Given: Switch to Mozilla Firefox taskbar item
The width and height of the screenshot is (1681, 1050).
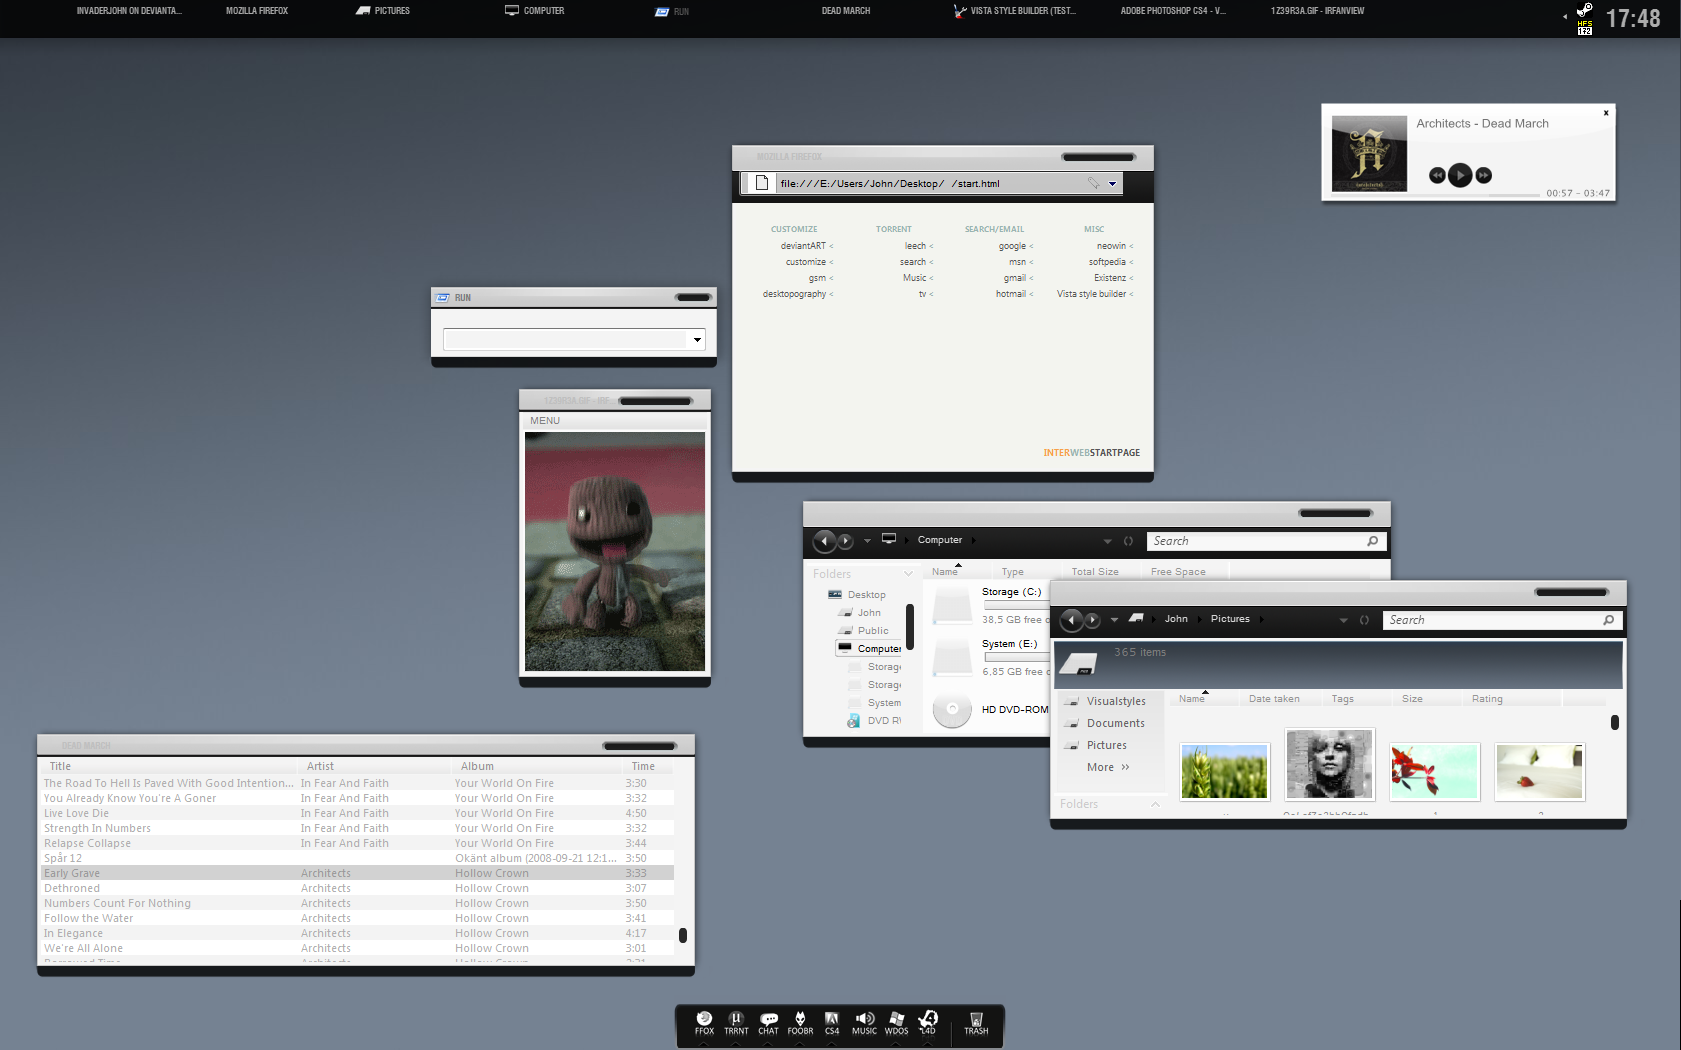Looking at the screenshot, I should [x=257, y=11].
